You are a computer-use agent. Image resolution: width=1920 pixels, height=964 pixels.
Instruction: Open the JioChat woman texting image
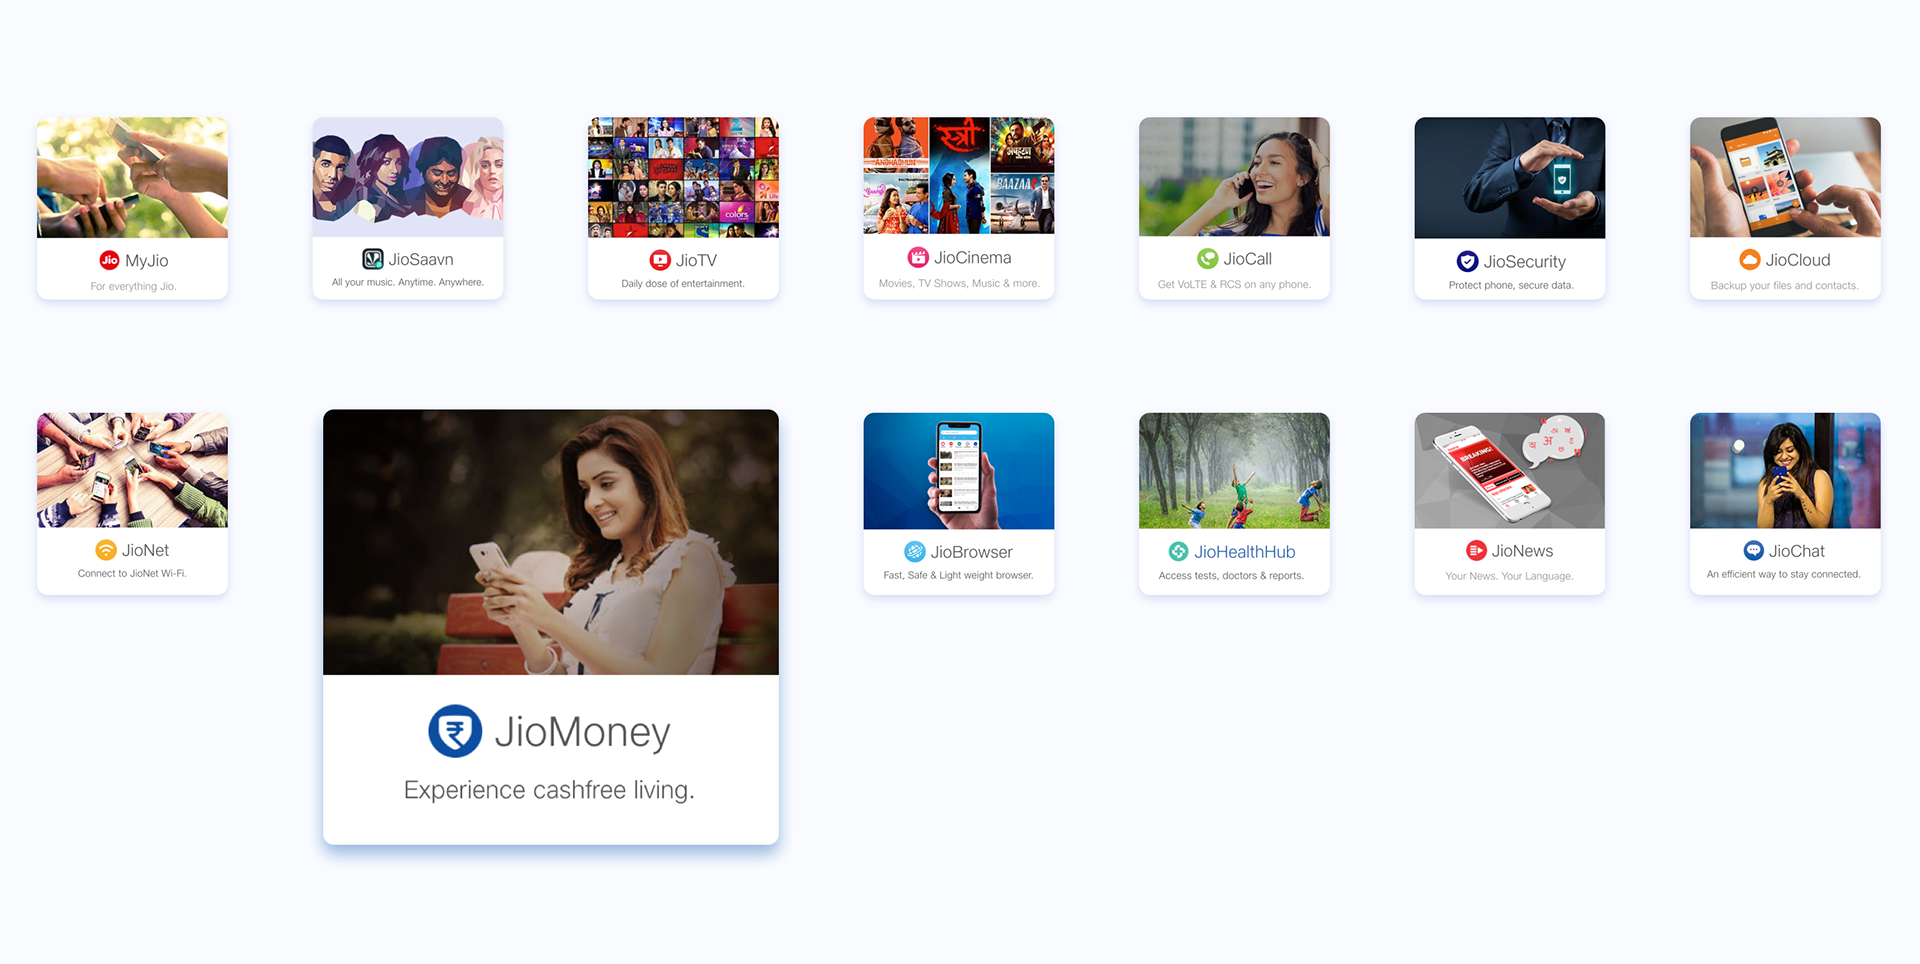[x=1785, y=471]
